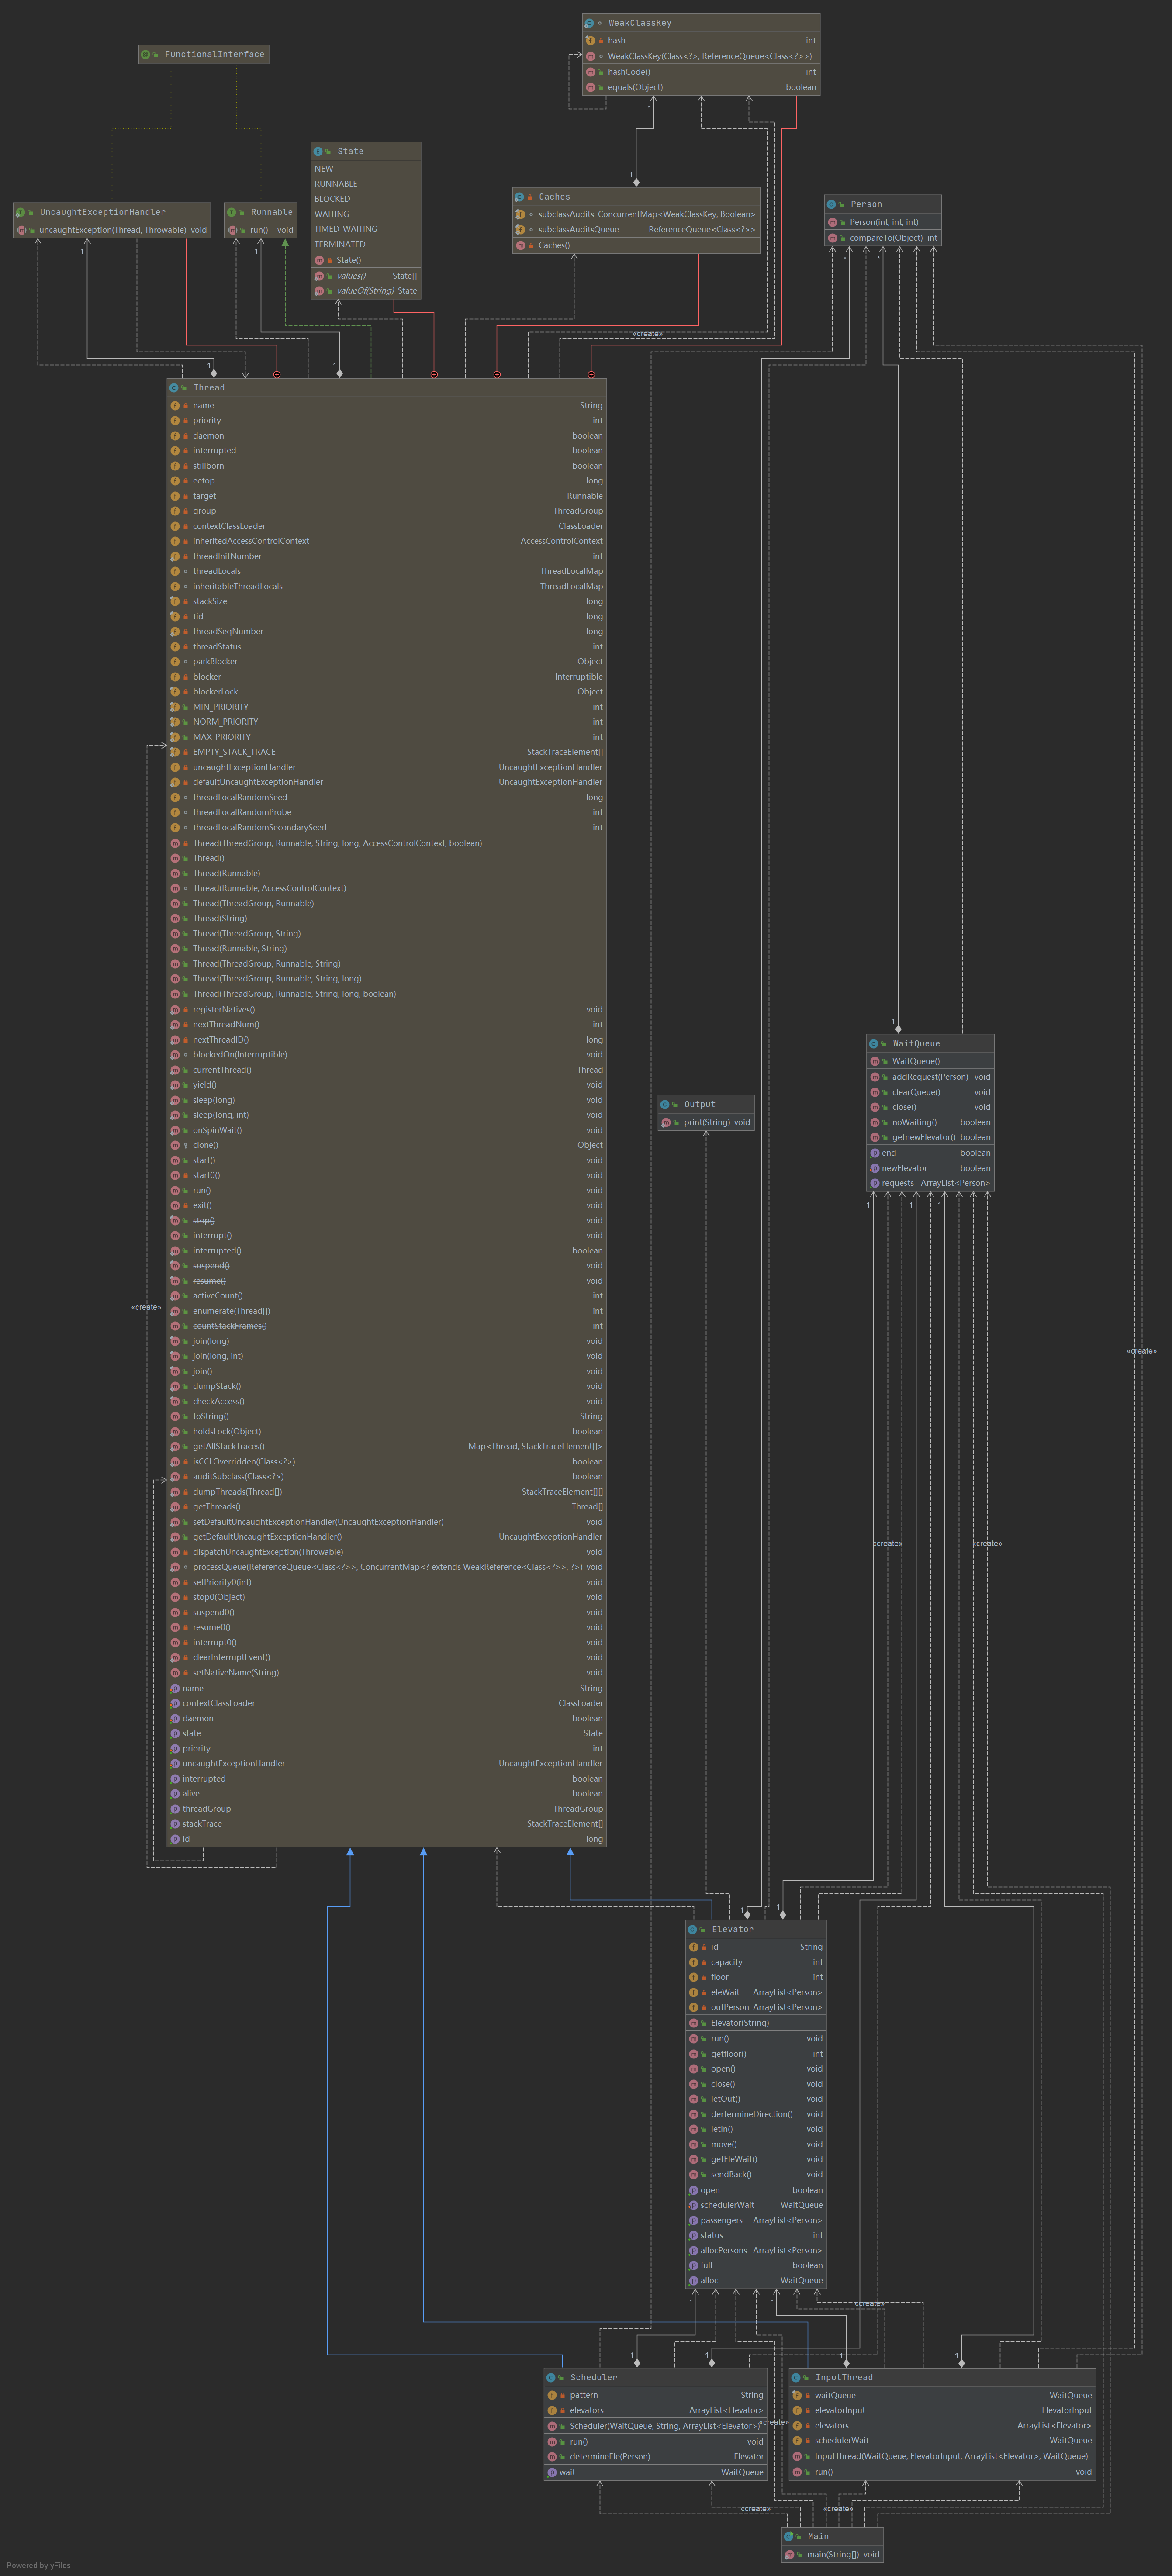Click the Caches class icon
The height and width of the screenshot is (2576, 1172).
[x=519, y=197]
